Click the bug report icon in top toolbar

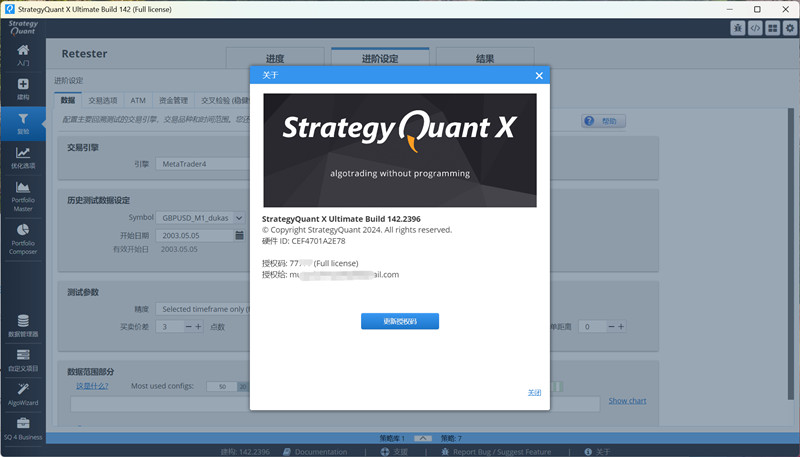pos(738,29)
